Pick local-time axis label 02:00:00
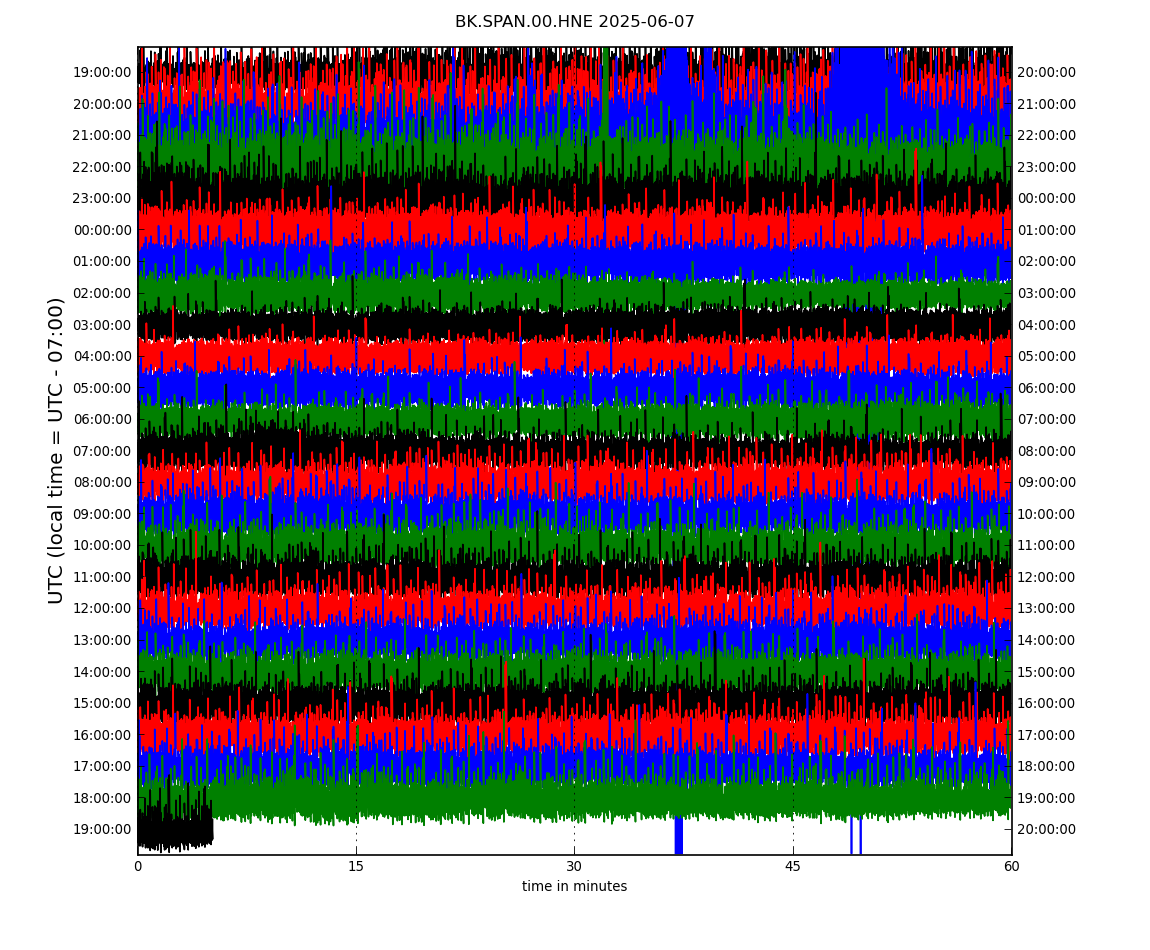1150x950 pixels. coord(1047,262)
